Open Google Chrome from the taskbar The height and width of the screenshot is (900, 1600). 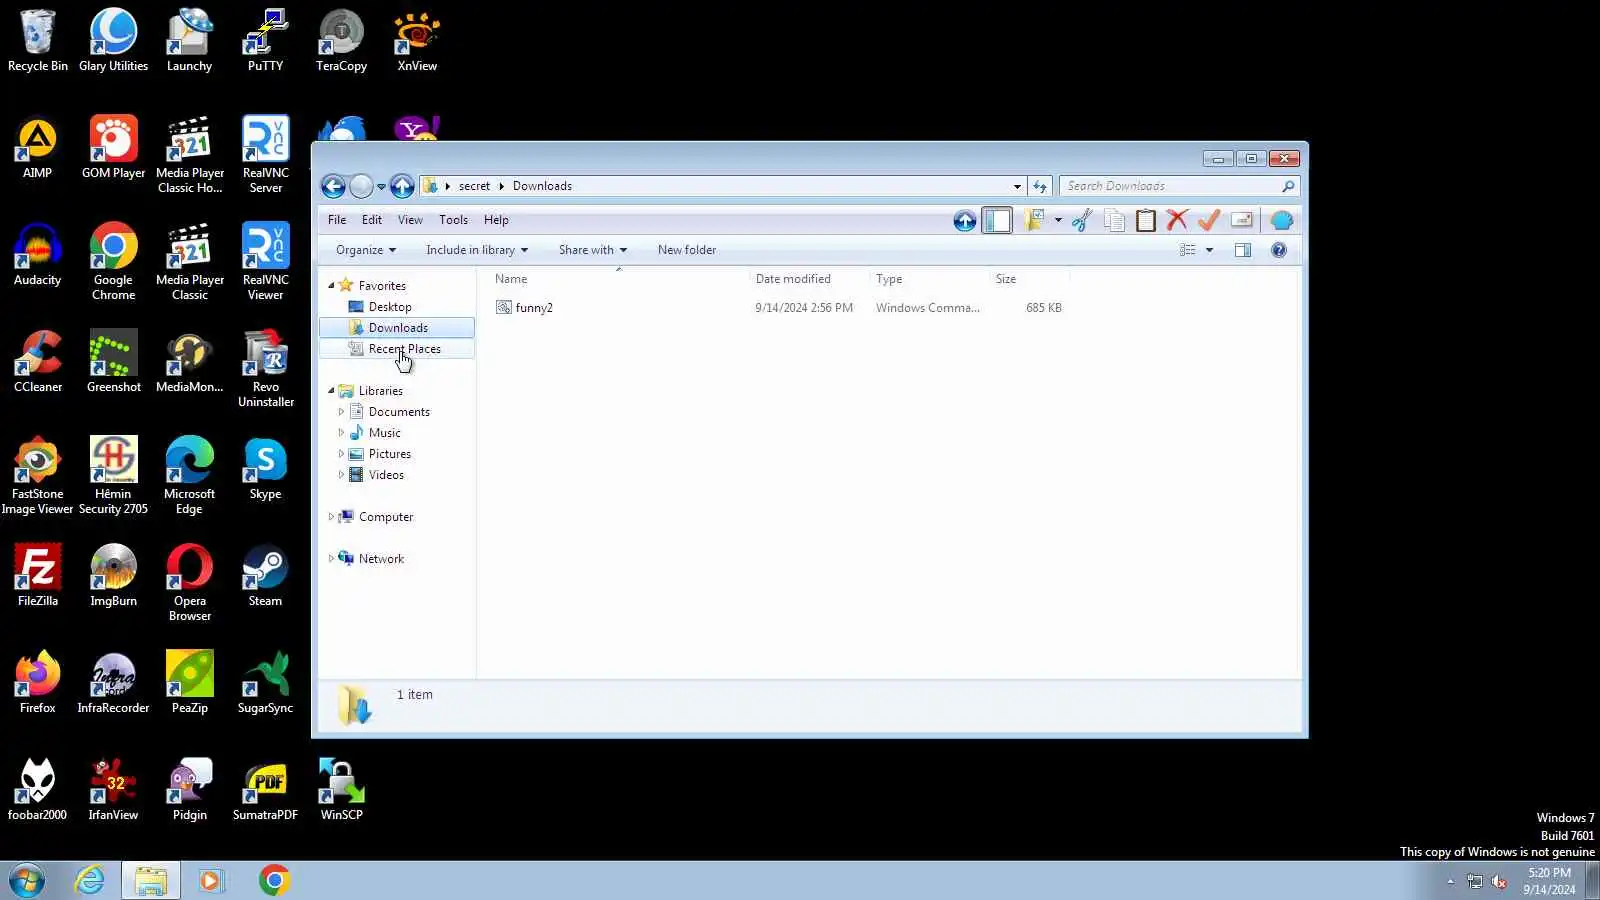pyautogui.click(x=274, y=881)
